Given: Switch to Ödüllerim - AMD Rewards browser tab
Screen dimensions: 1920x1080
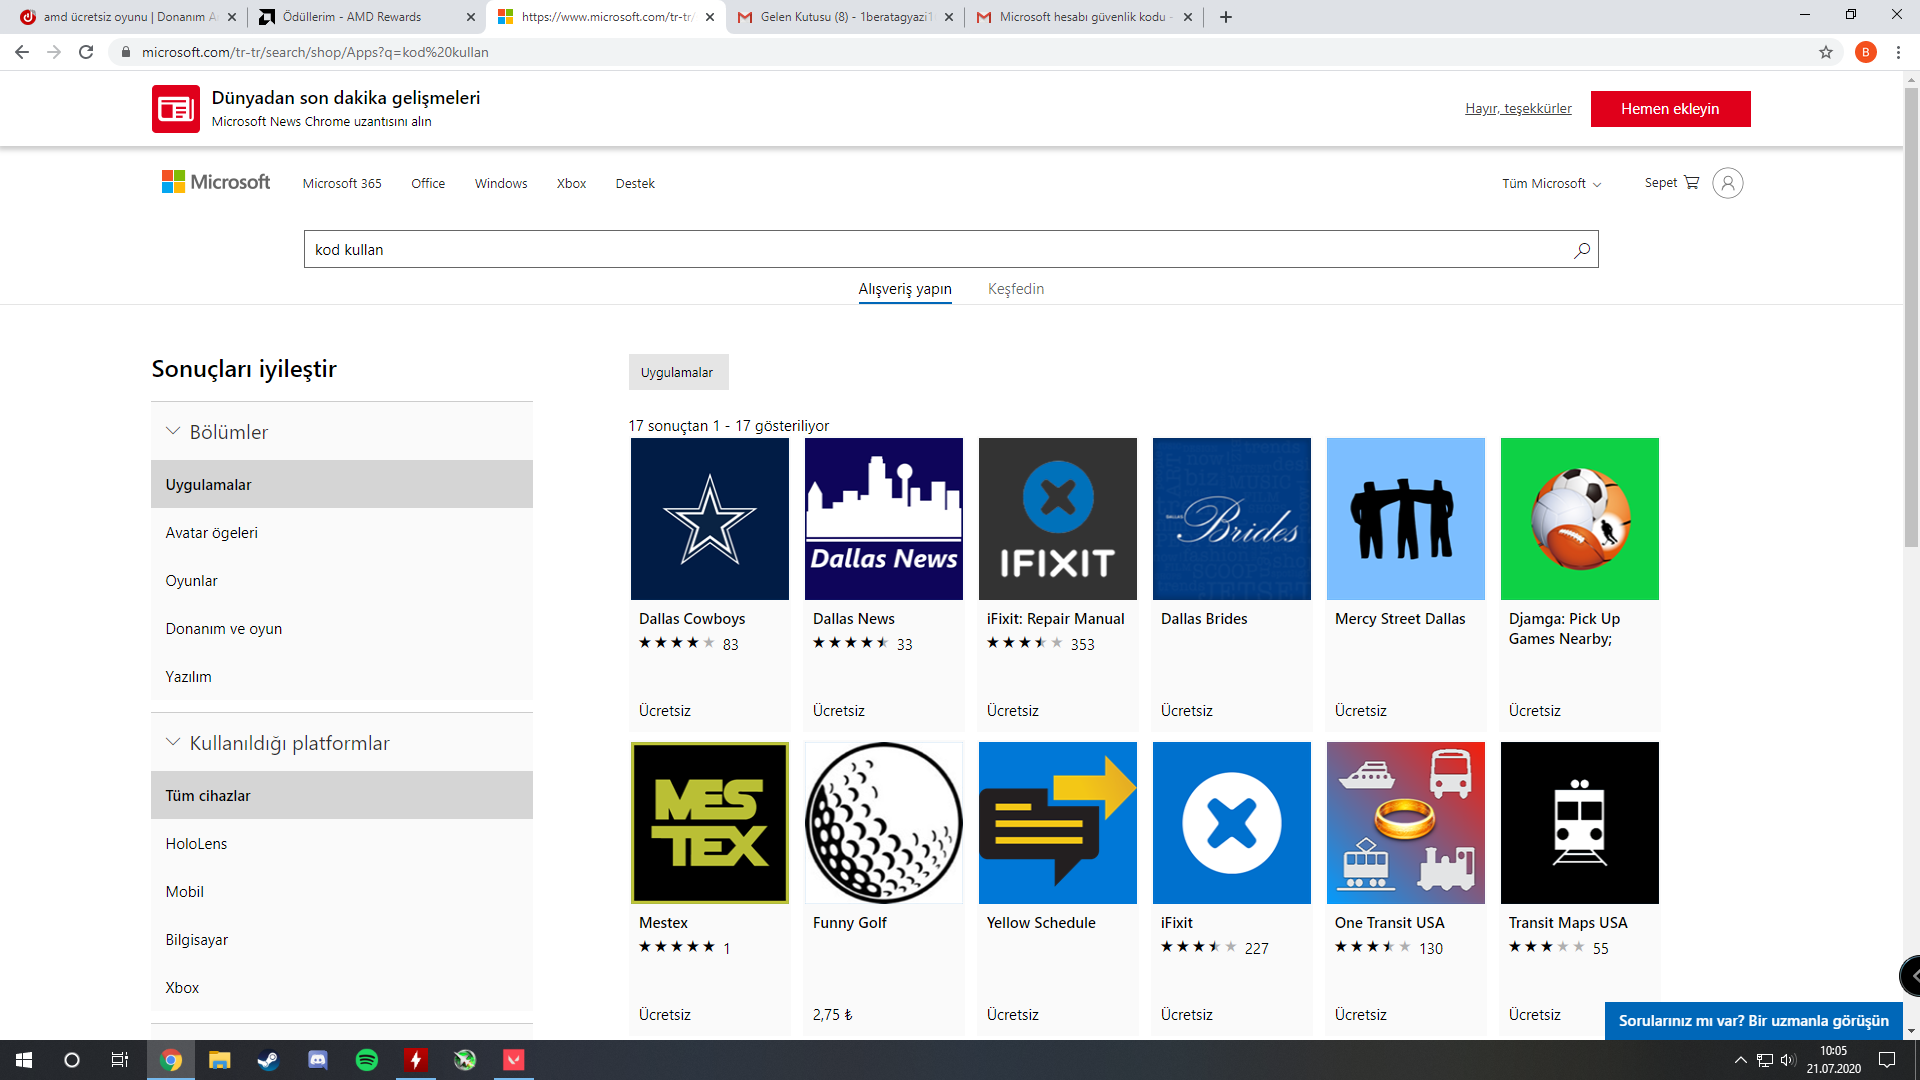Looking at the screenshot, I should pyautogui.click(x=365, y=17).
